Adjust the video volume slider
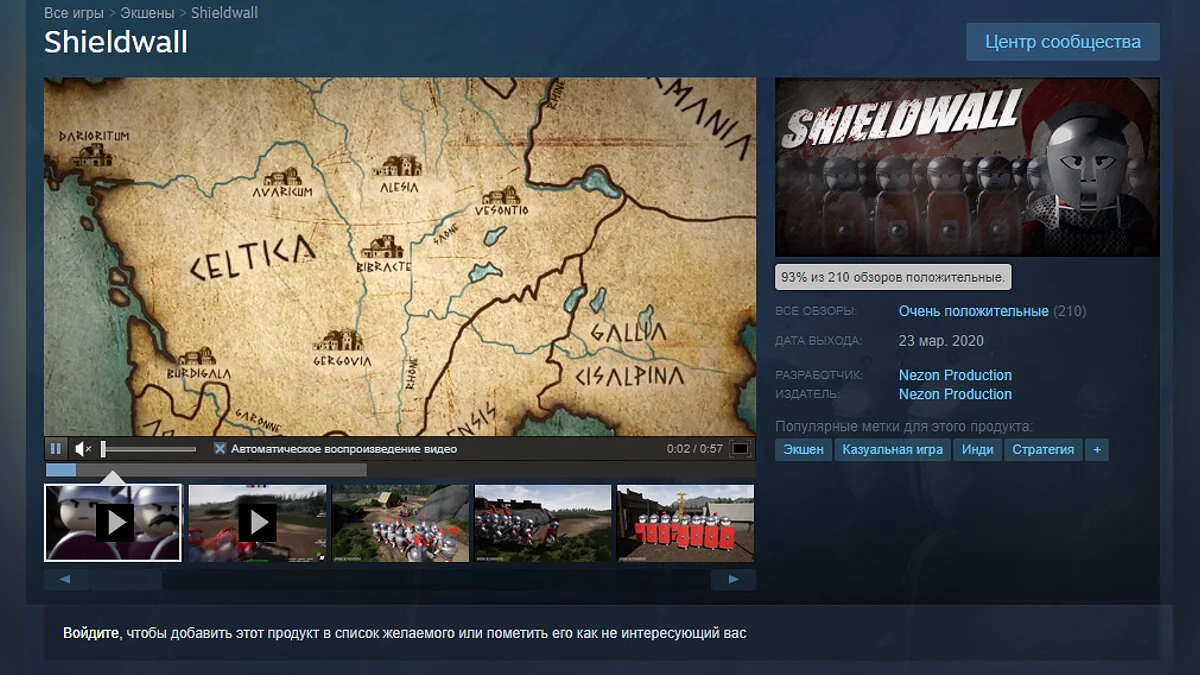1200x675 pixels. [148, 449]
